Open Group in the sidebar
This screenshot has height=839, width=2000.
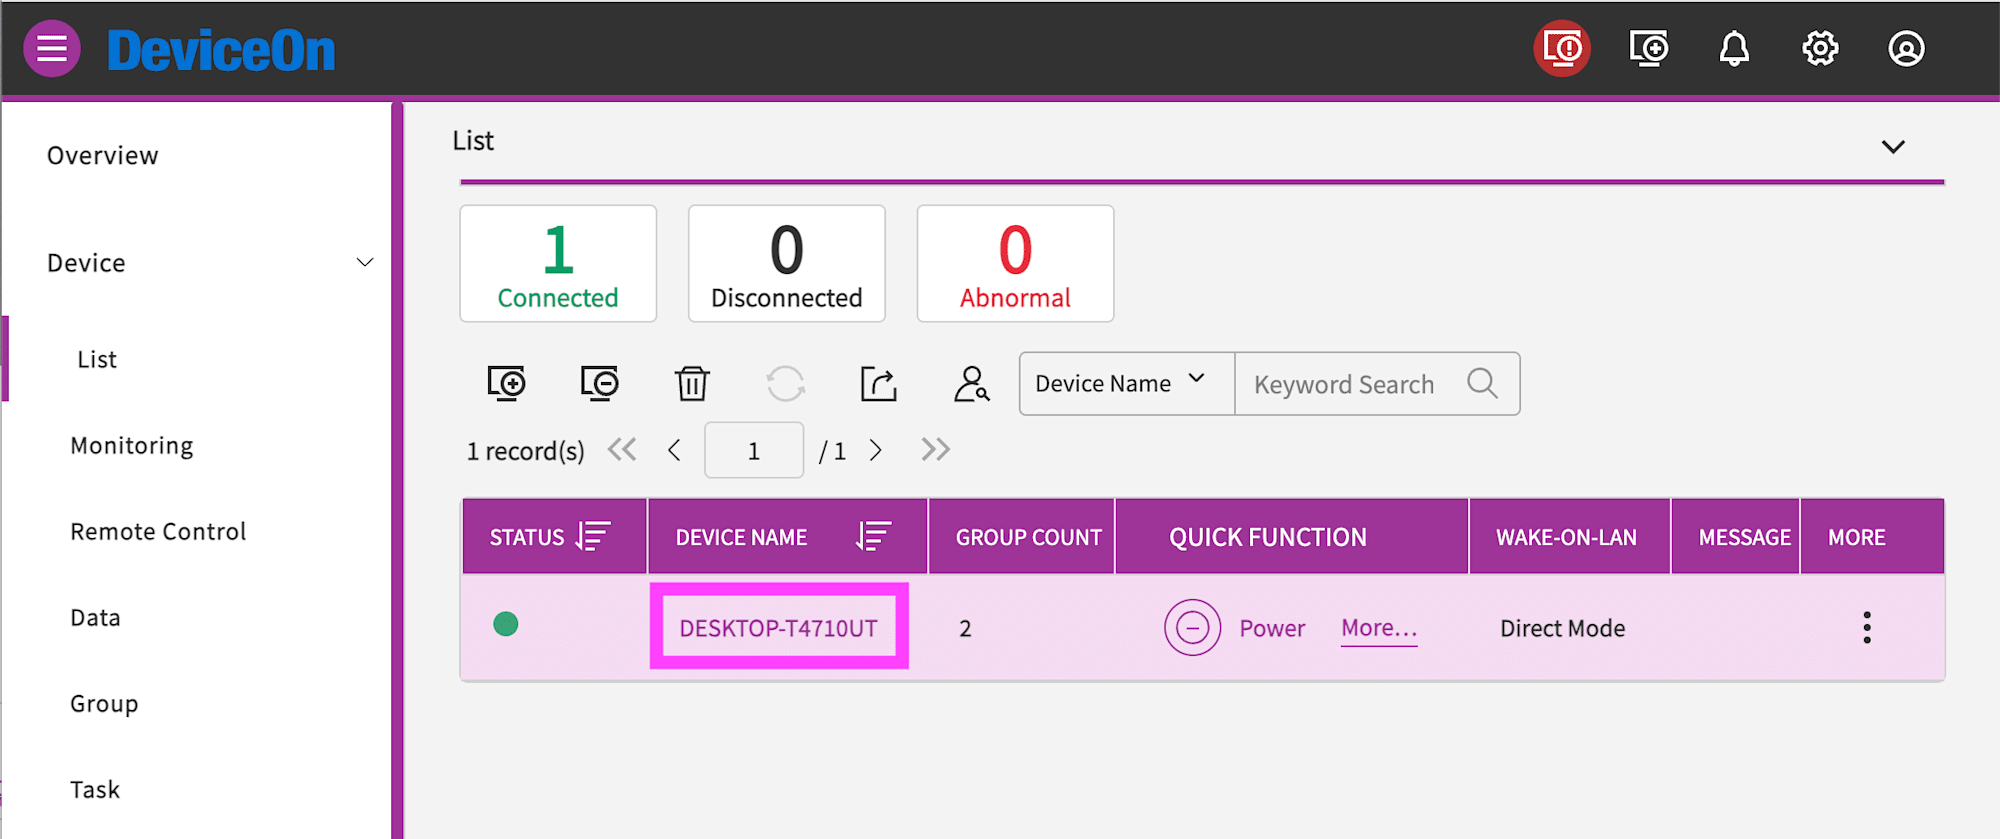pos(104,704)
